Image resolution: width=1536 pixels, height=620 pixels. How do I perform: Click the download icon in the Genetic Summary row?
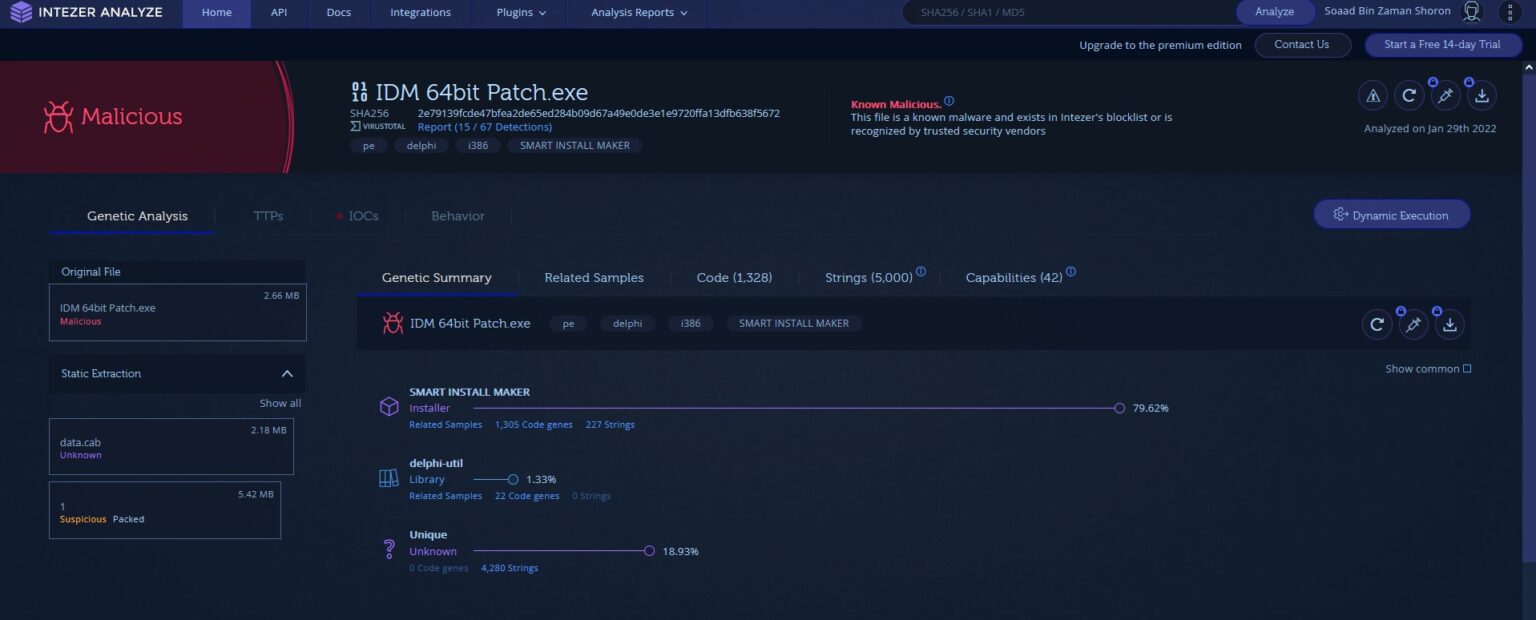(x=1450, y=324)
